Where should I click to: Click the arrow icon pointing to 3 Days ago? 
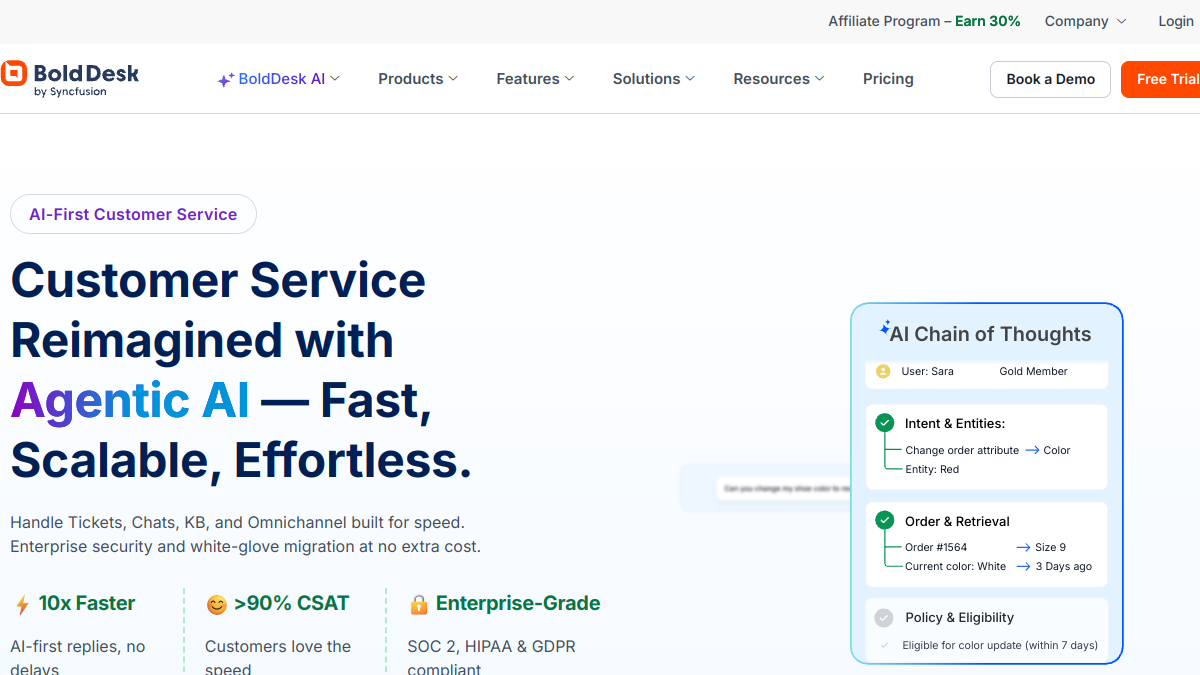click(x=1024, y=566)
